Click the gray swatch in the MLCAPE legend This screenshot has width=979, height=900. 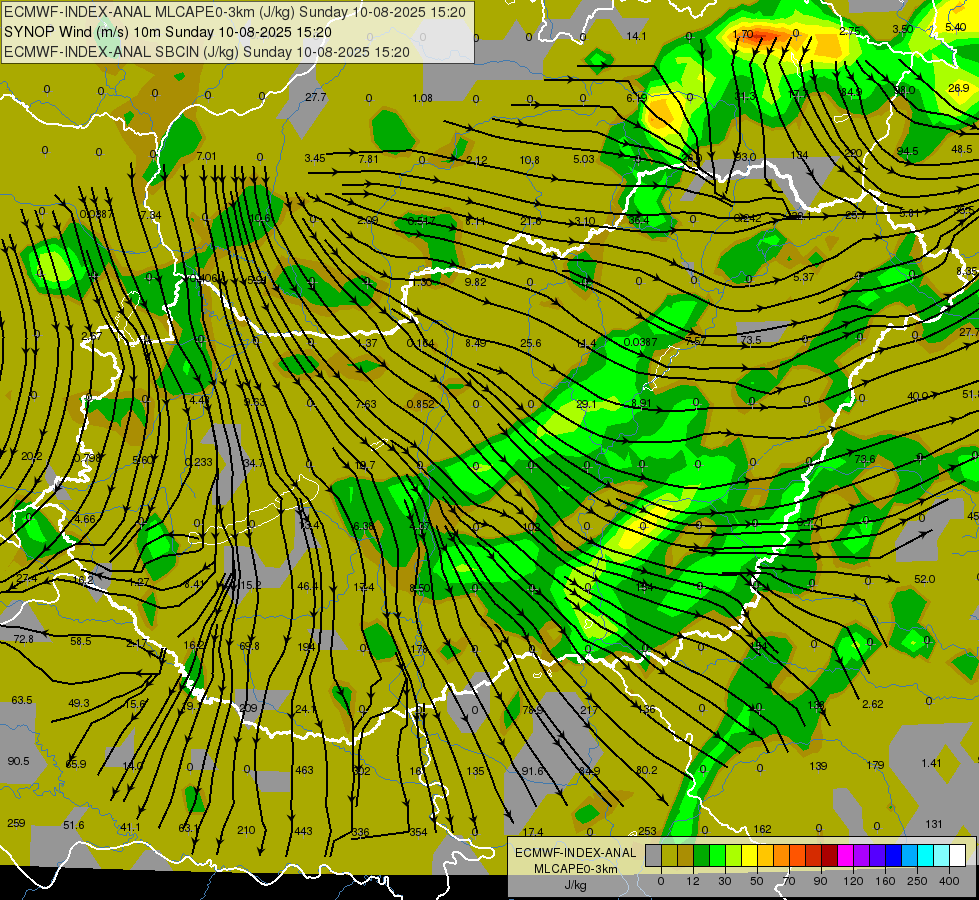(x=654, y=855)
